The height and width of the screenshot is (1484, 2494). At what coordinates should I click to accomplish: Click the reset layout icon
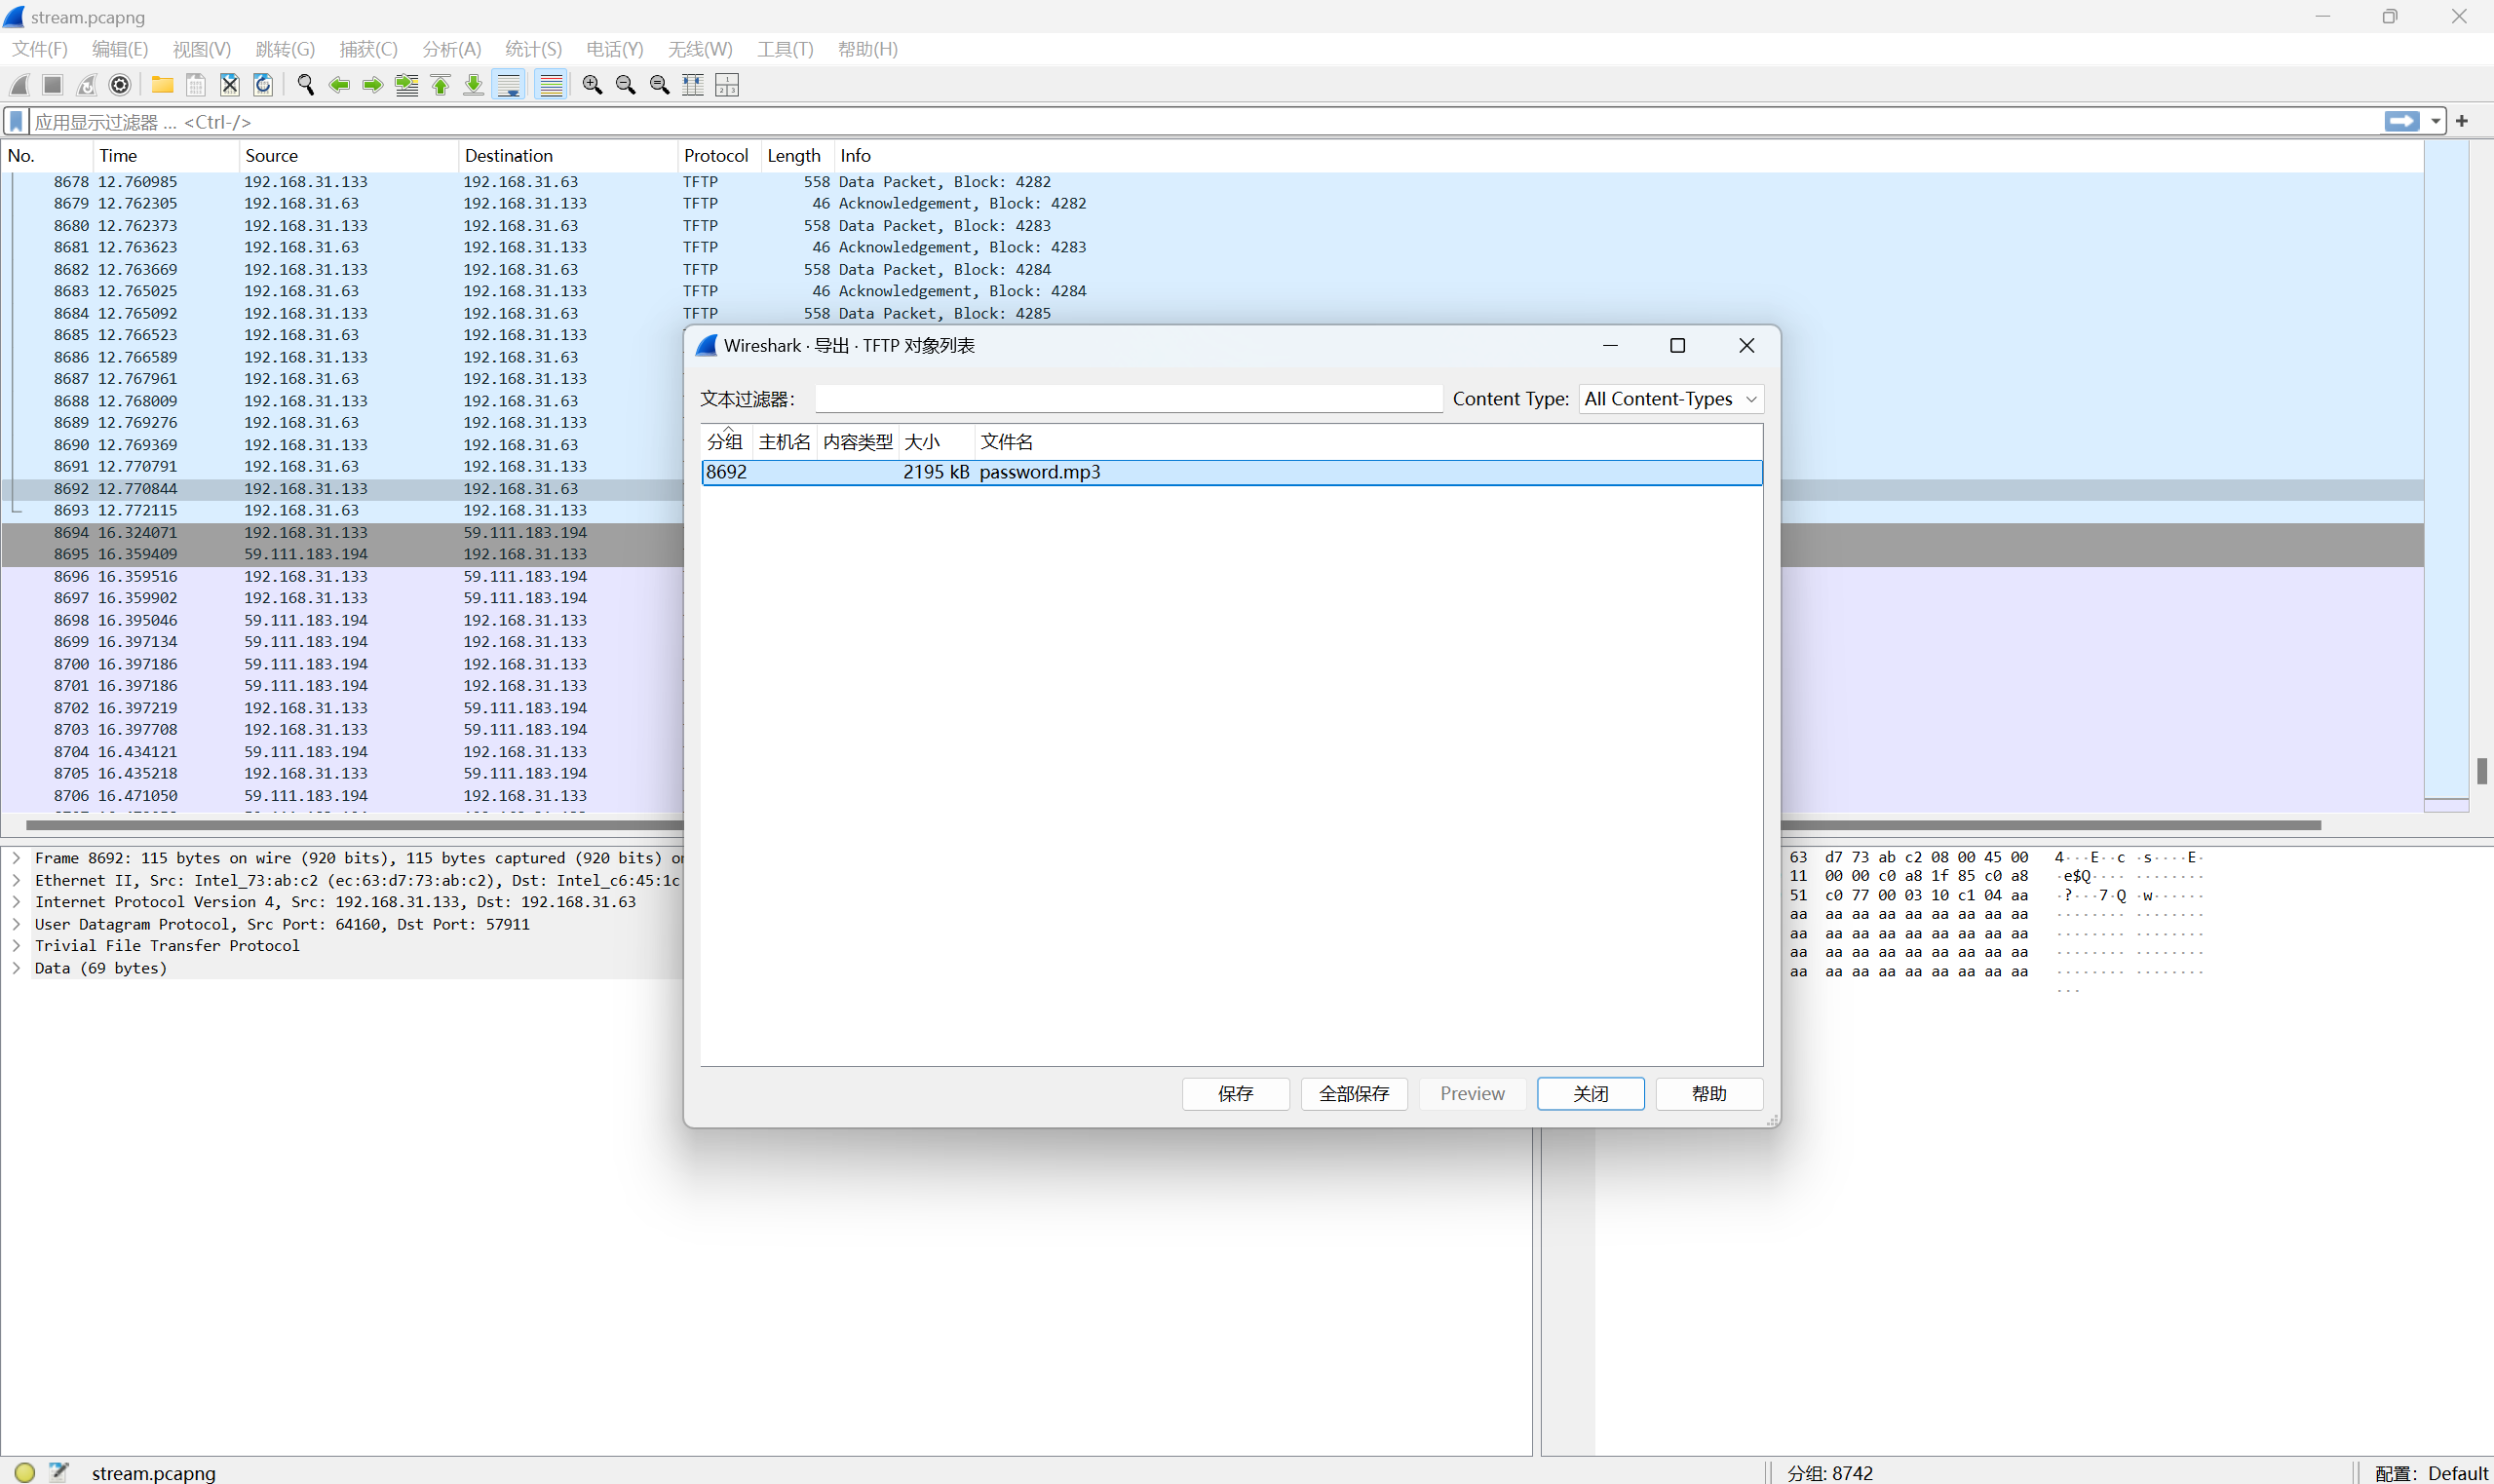coord(727,85)
